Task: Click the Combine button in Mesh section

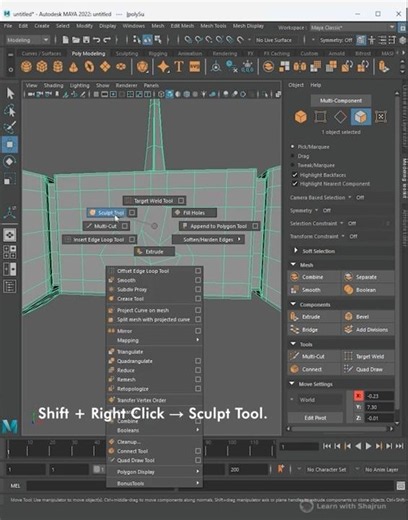Action: tap(314, 277)
